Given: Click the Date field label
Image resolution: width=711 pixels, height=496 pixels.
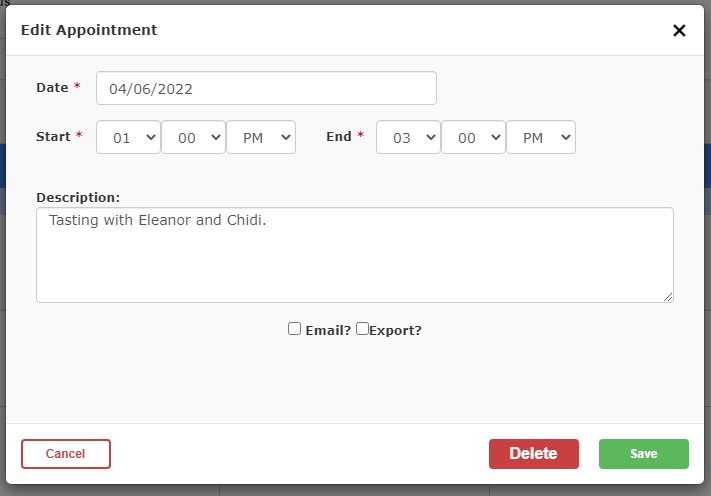Looking at the screenshot, I should click(52, 88).
